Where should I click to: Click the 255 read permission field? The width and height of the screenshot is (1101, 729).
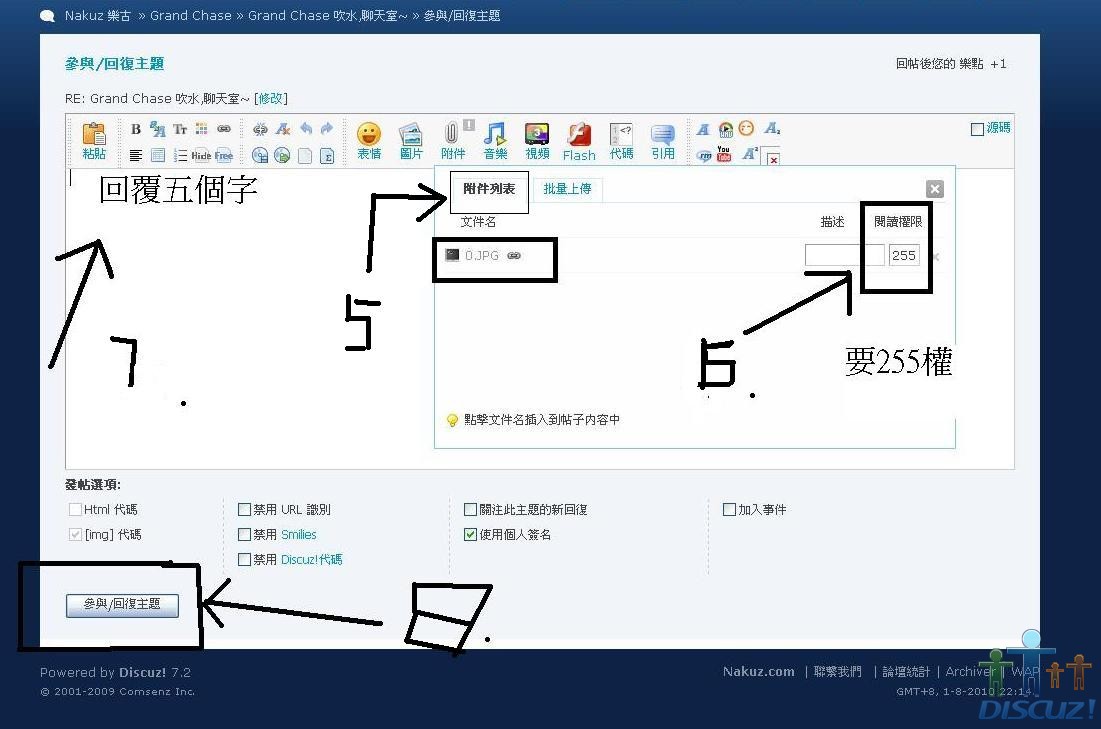click(x=904, y=256)
